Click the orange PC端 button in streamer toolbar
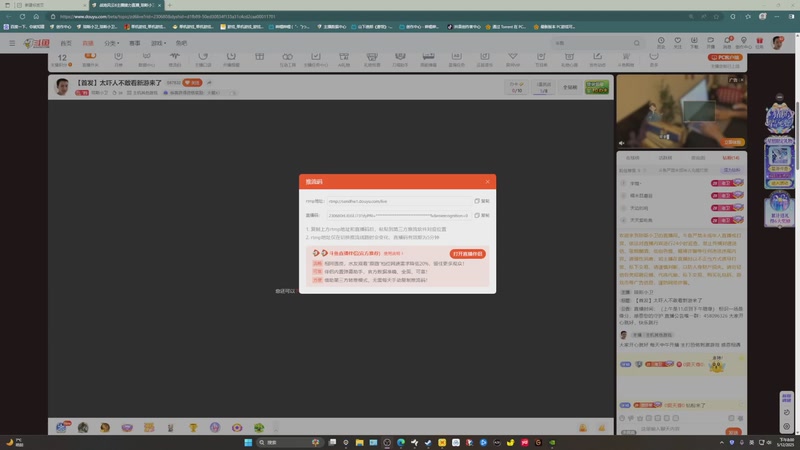The width and height of the screenshot is (800, 450). click(x=725, y=58)
